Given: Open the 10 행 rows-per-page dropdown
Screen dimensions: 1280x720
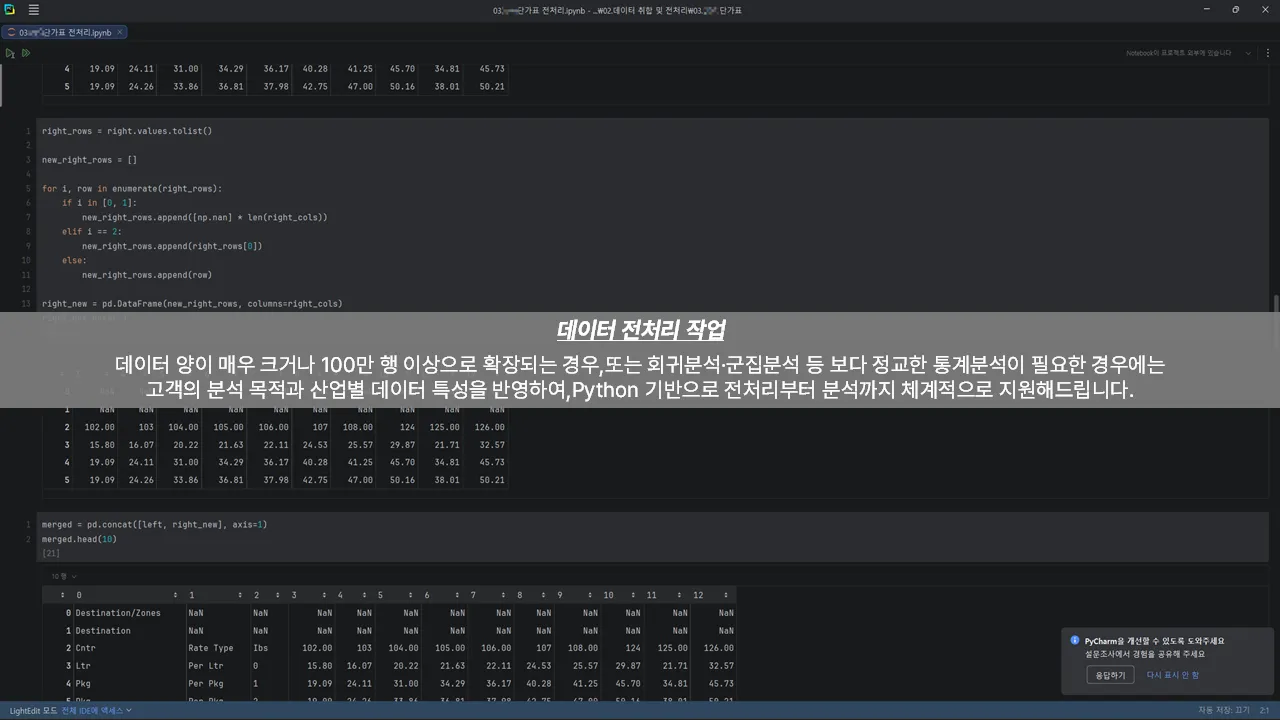Looking at the screenshot, I should pyautogui.click(x=64, y=576).
